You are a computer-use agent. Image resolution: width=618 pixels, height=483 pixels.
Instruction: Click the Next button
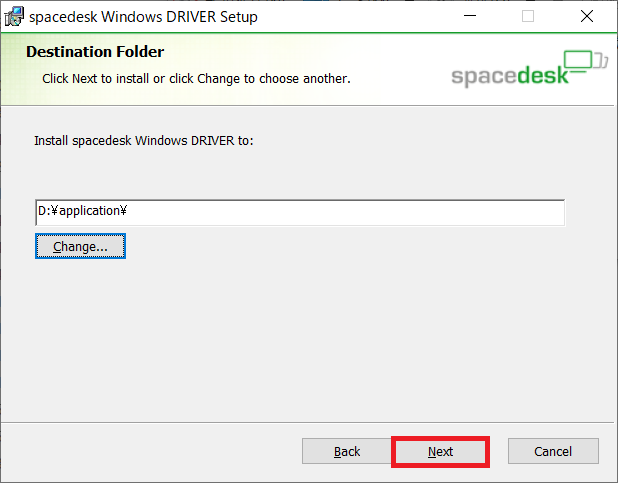(440, 451)
